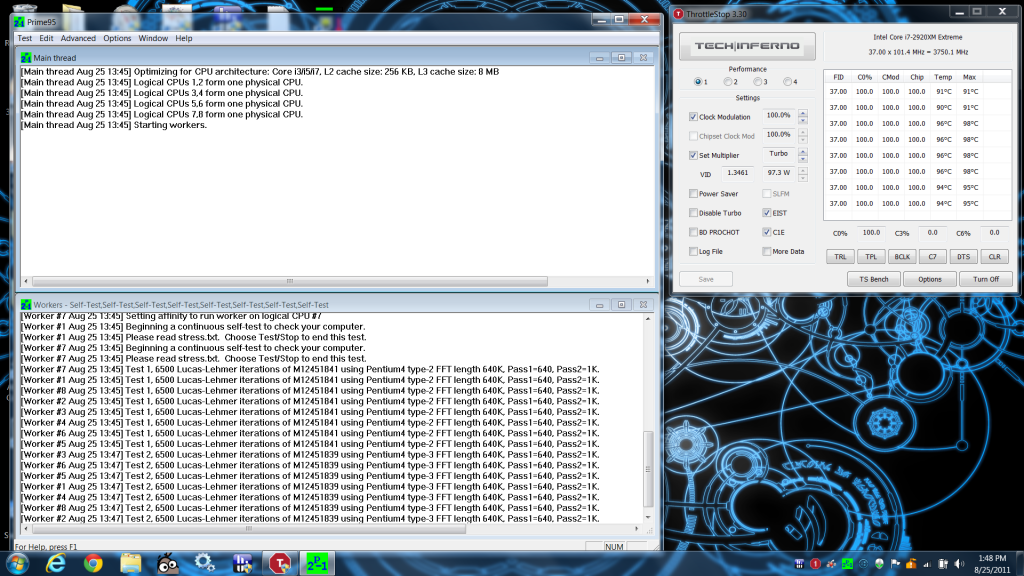Maximize the Workers child window
The image size is (1024, 576).
[621, 304]
